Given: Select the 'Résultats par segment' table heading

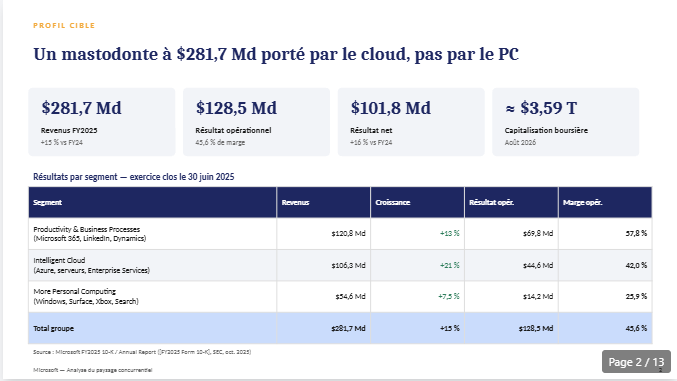Looking at the screenshot, I should coord(134,177).
